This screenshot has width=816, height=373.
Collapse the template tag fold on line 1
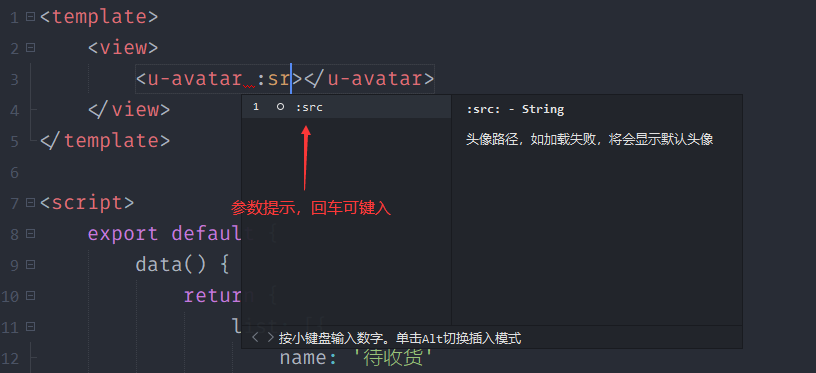coord(31,17)
